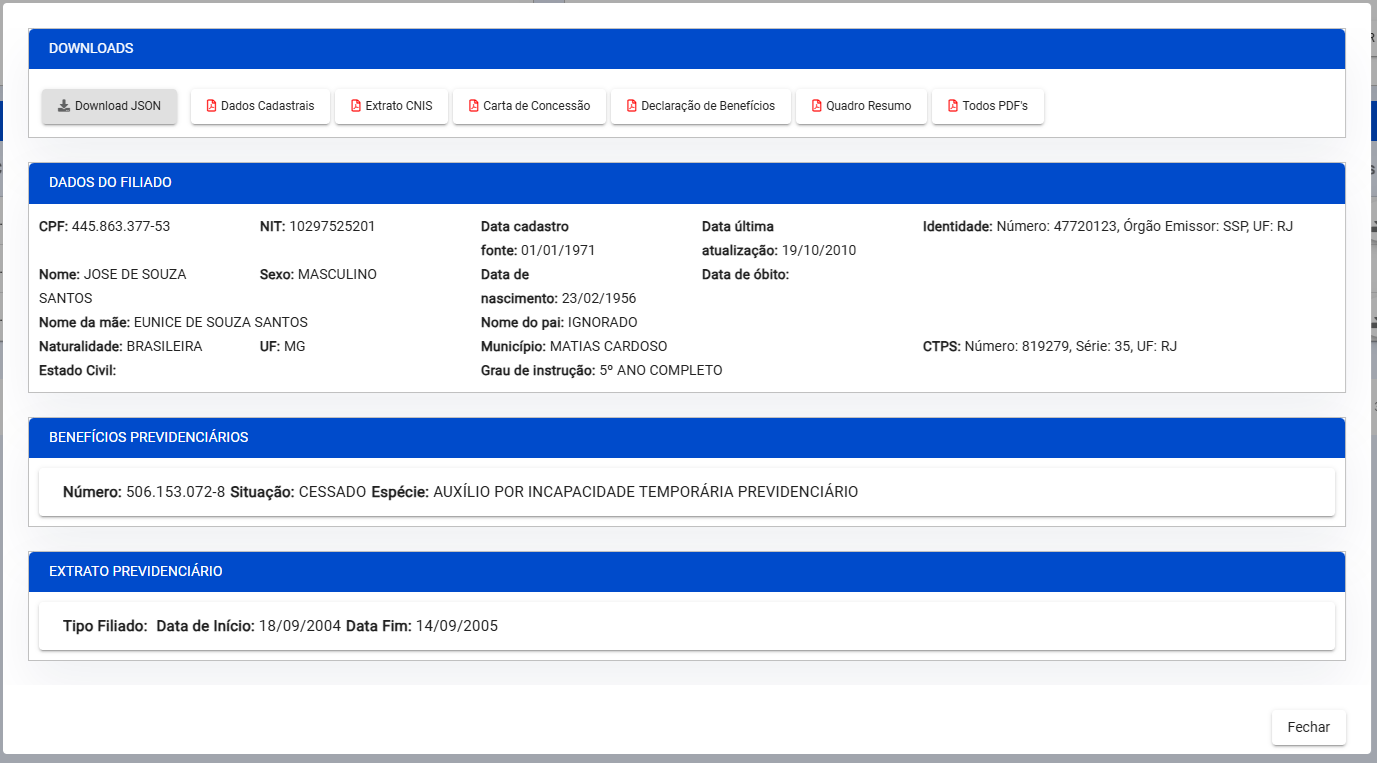This screenshot has width=1377, height=763.
Task: Click the Município value MATIAS CARDOSO
Action: click(608, 346)
